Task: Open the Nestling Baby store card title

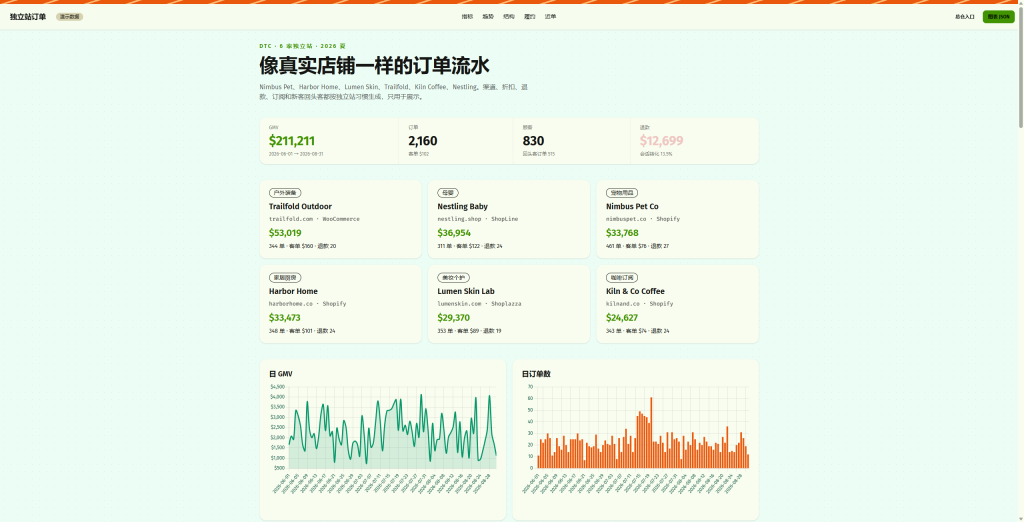Action: point(462,206)
